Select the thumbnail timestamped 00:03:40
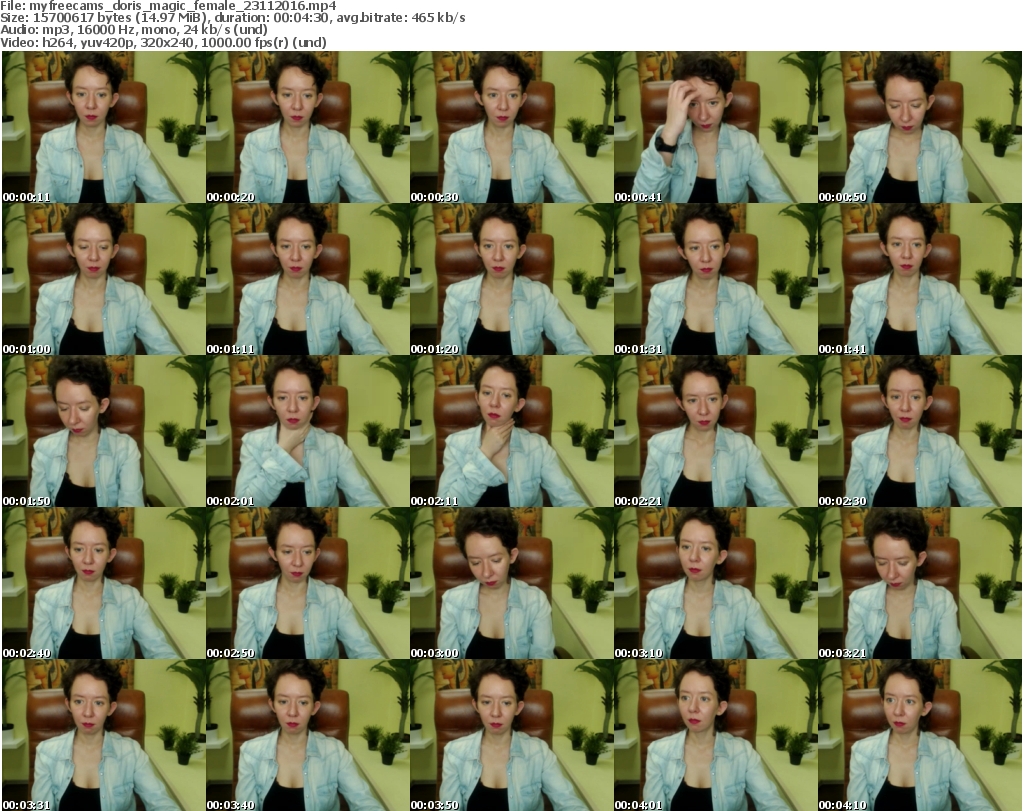 (x=308, y=735)
